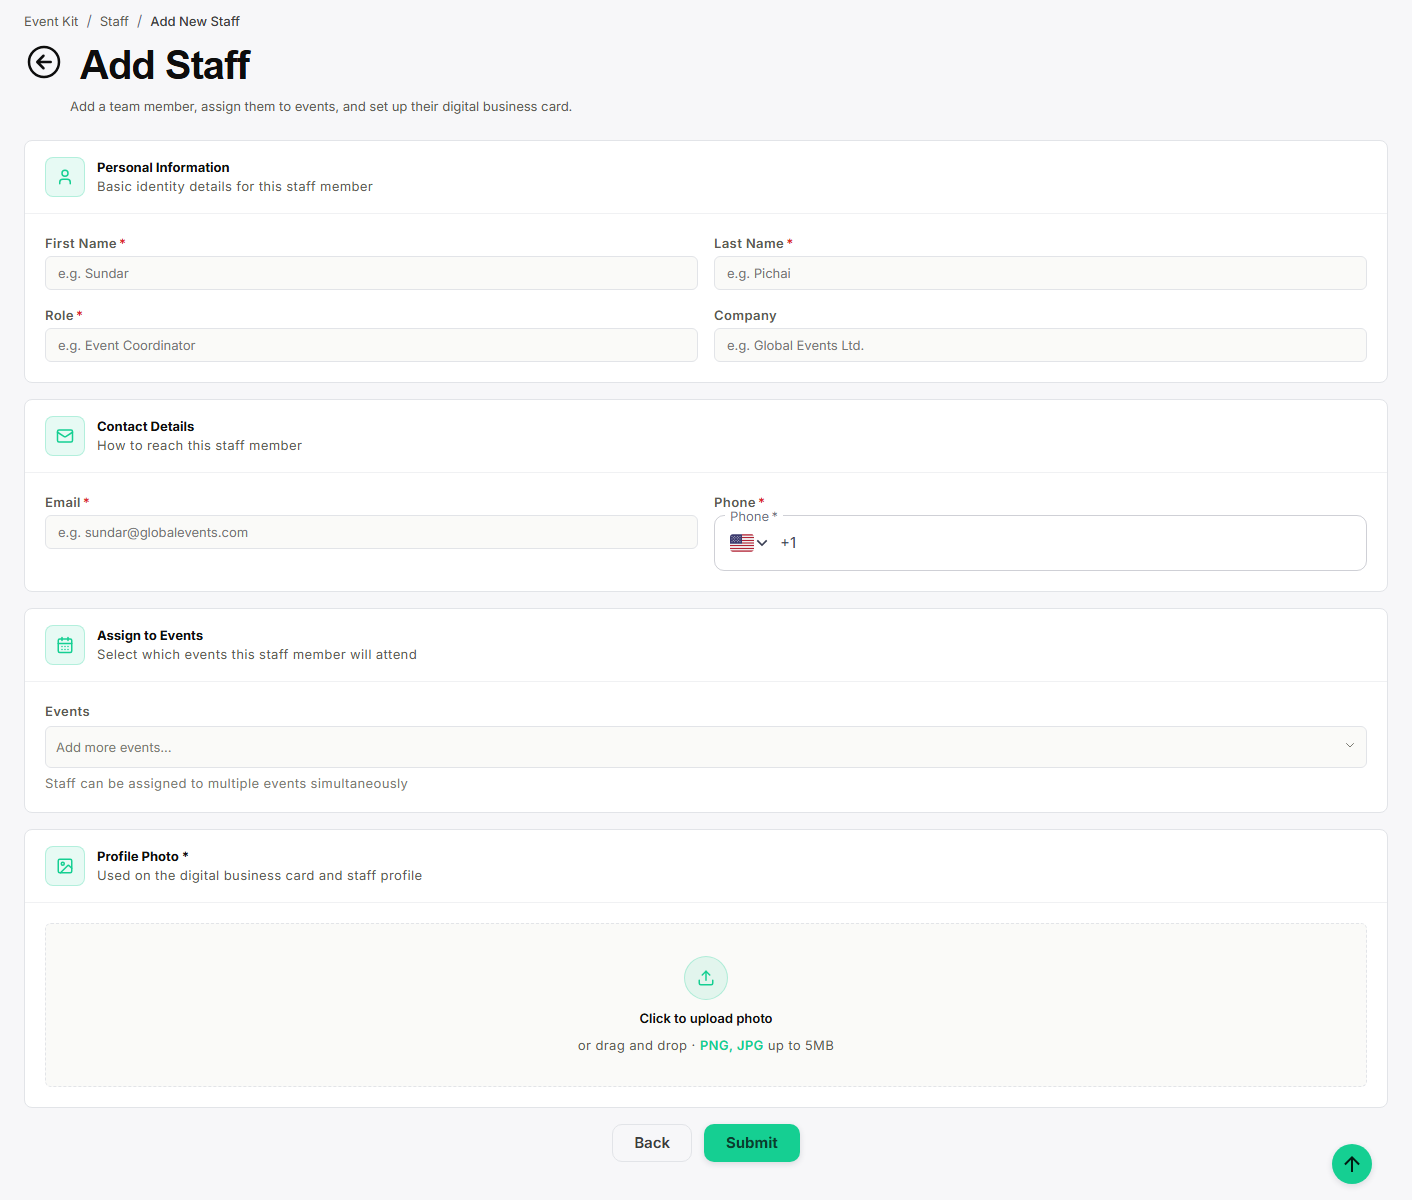
Task: Click the Profile Photo image icon
Action: click(65, 866)
